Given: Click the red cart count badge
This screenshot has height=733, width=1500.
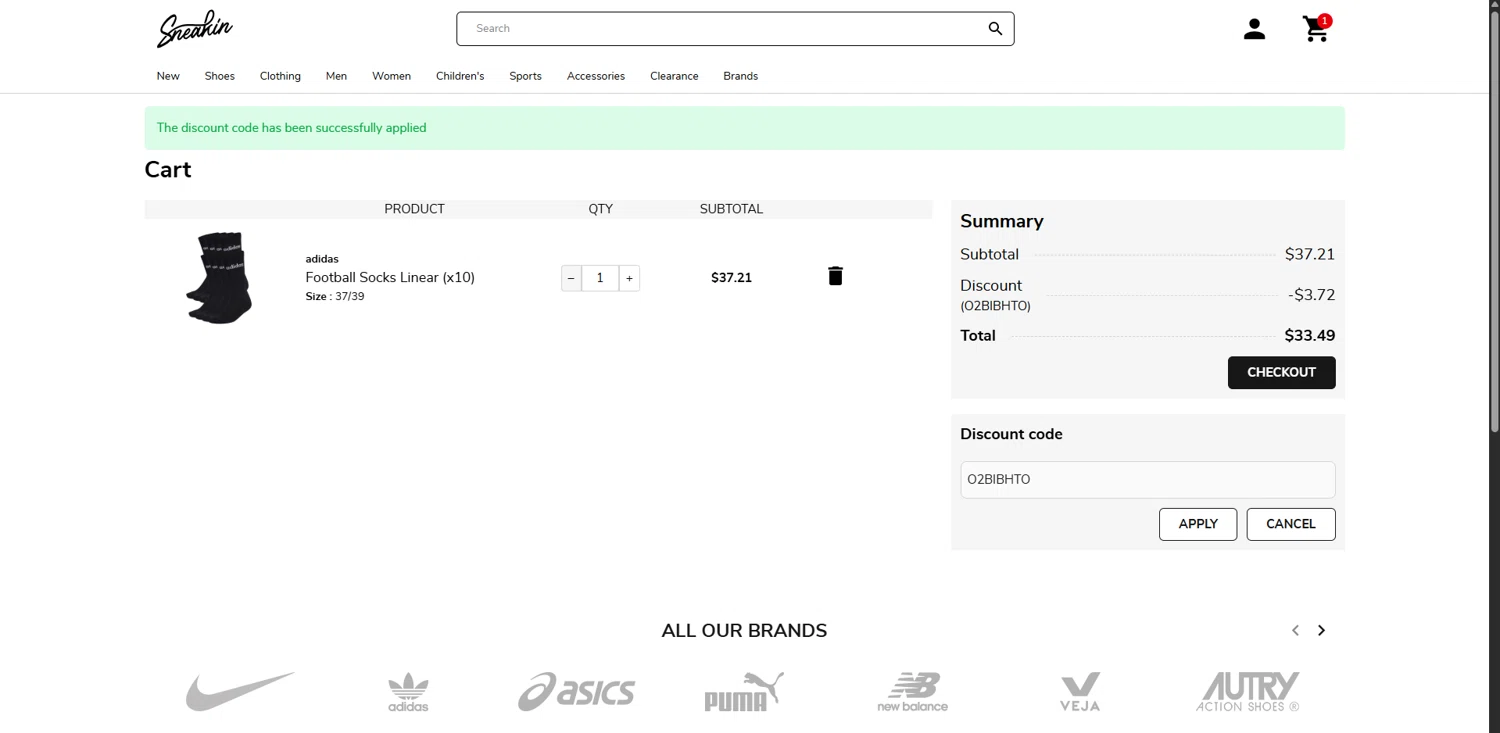Looking at the screenshot, I should 1325,21.
